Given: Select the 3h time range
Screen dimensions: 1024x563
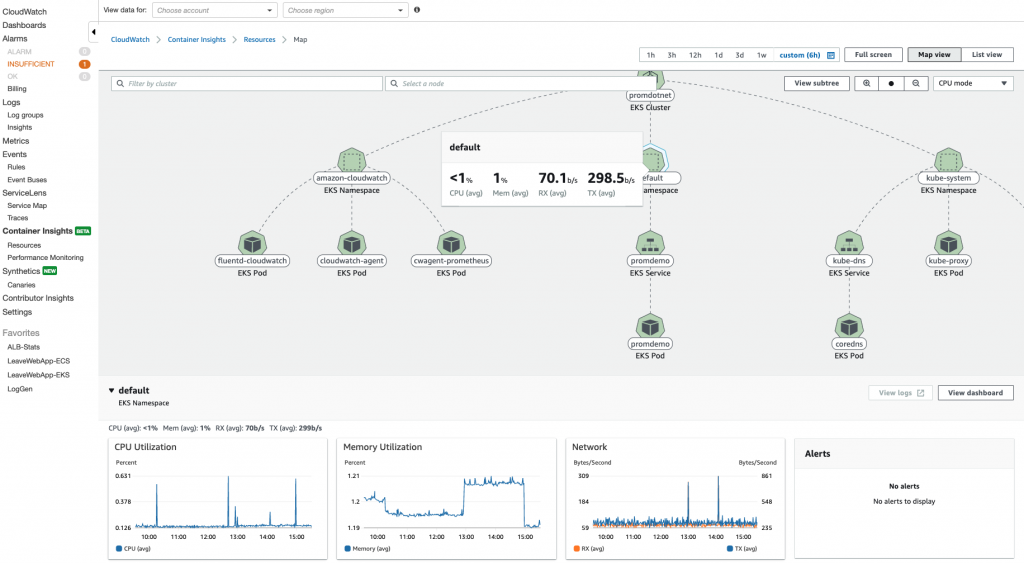Looking at the screenshot, I should (671, 56).
